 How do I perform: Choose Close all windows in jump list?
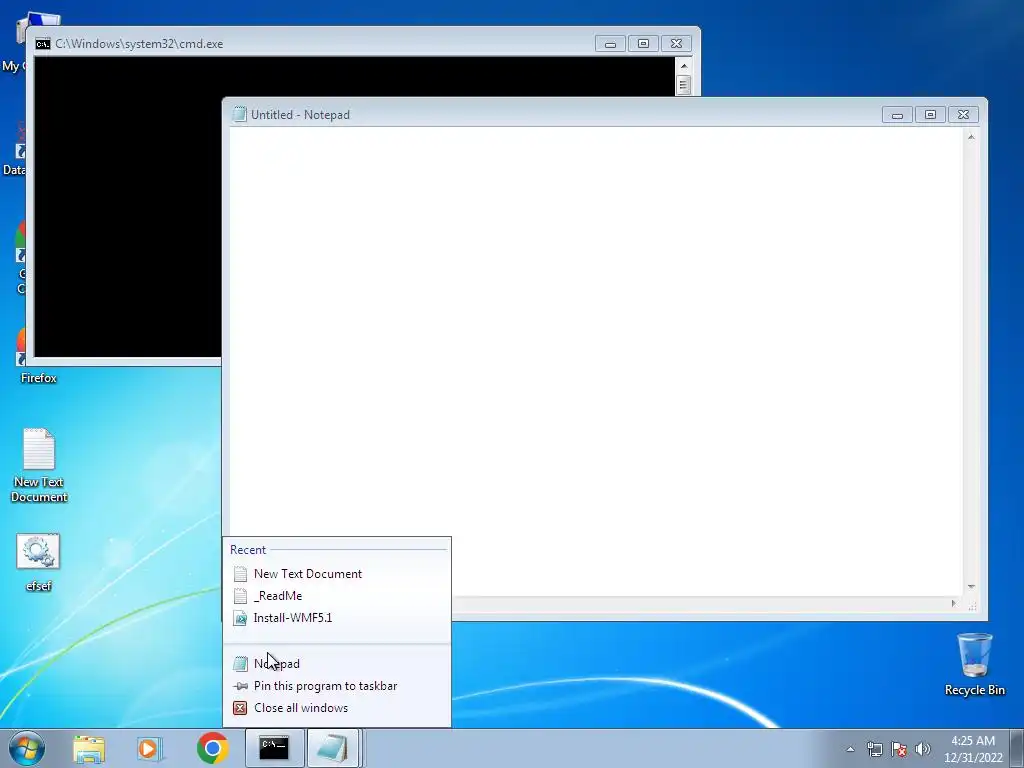336,708
